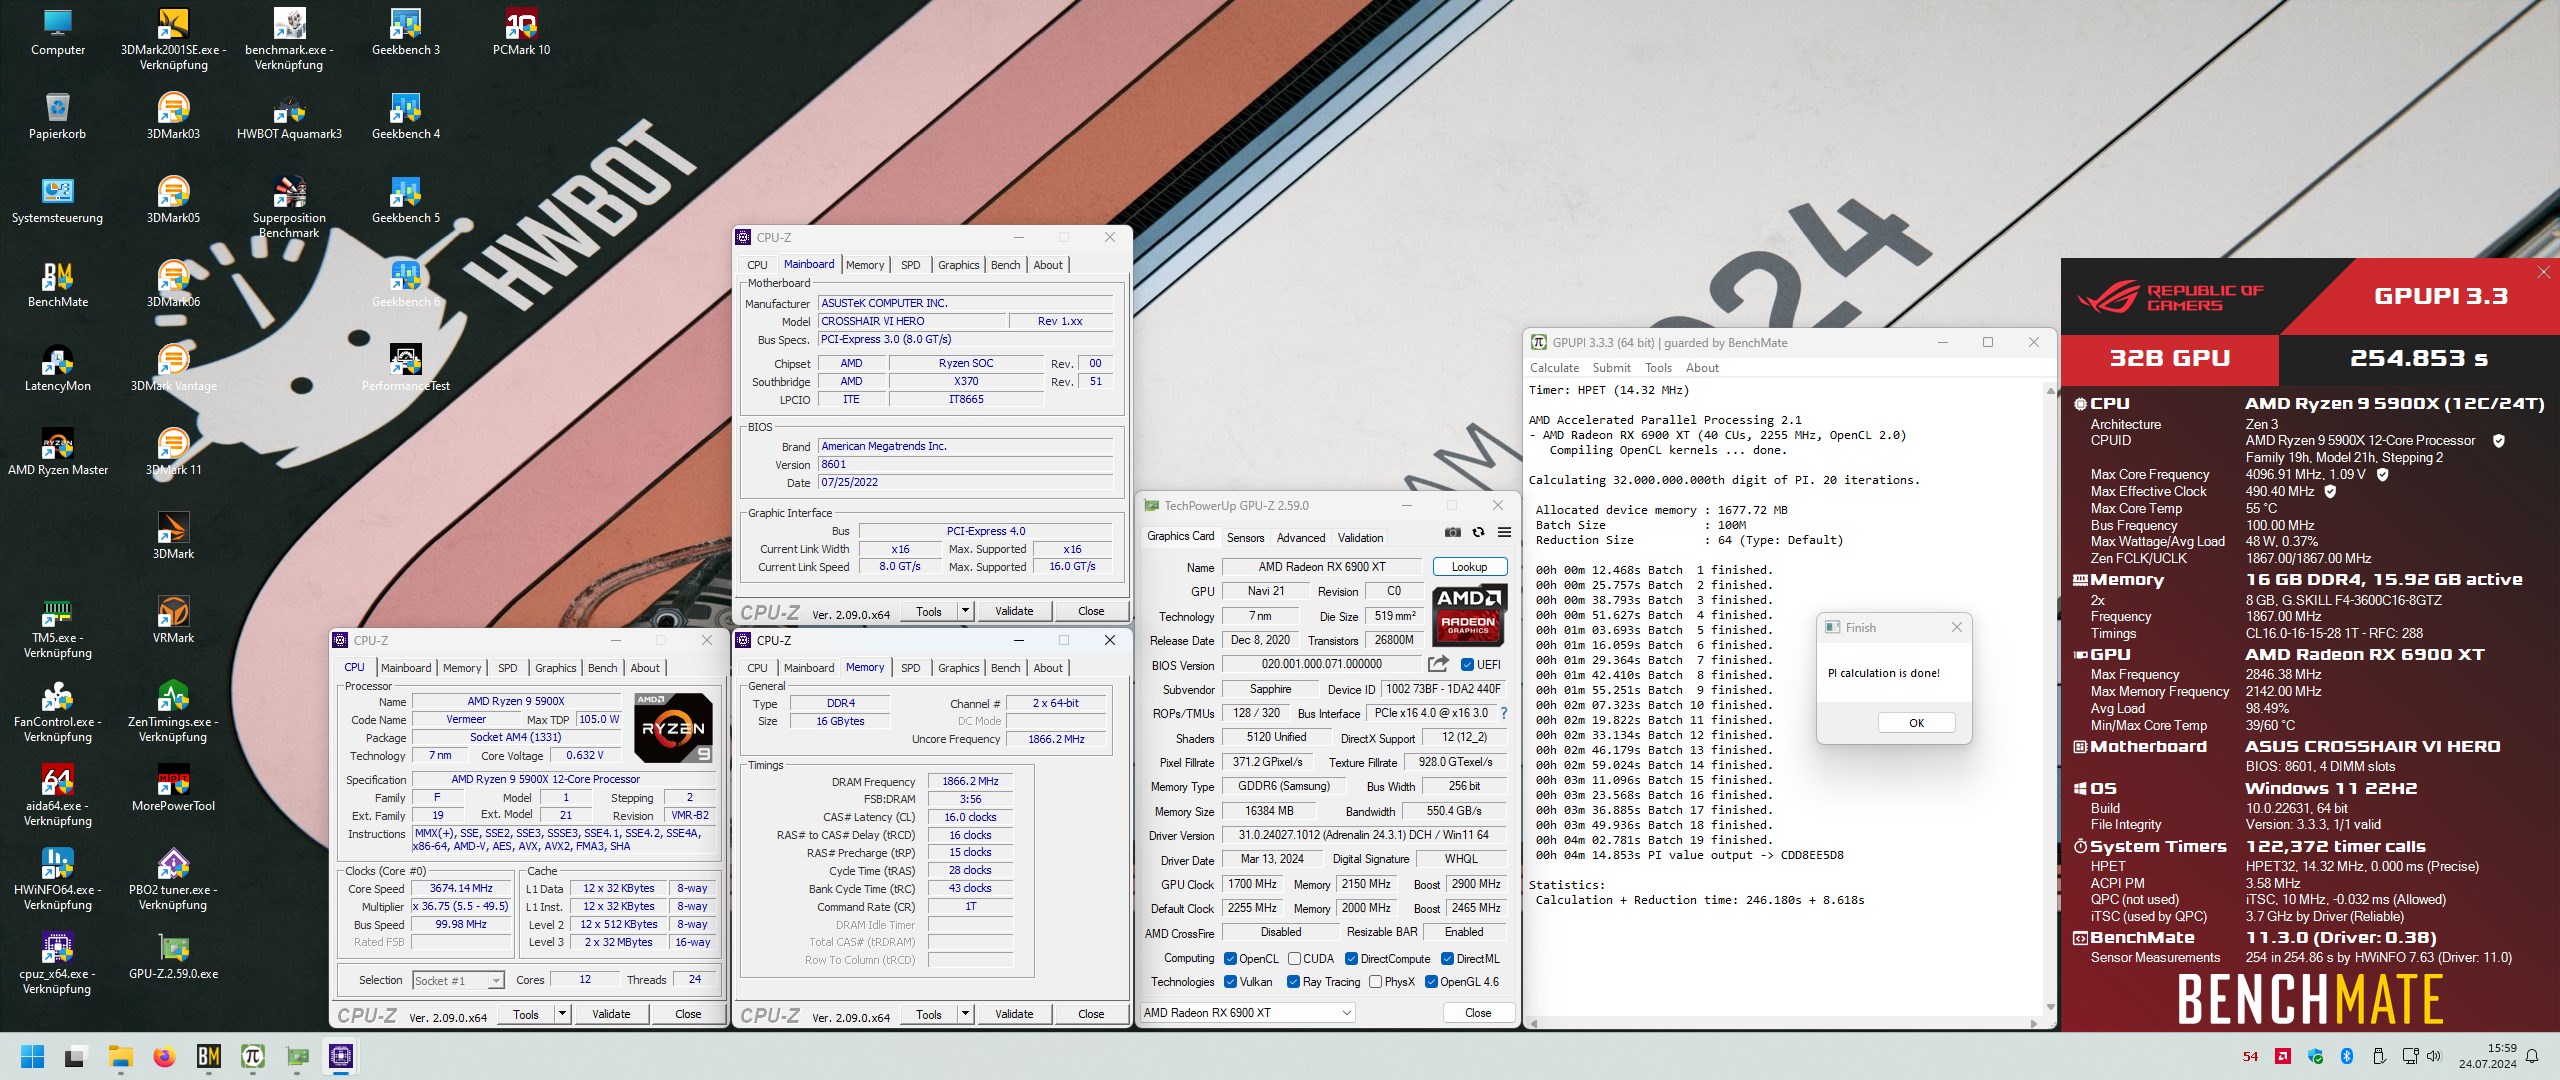Open Windows Start menu
This screenshot has width=2560, height=1080.
(32, 1056)
